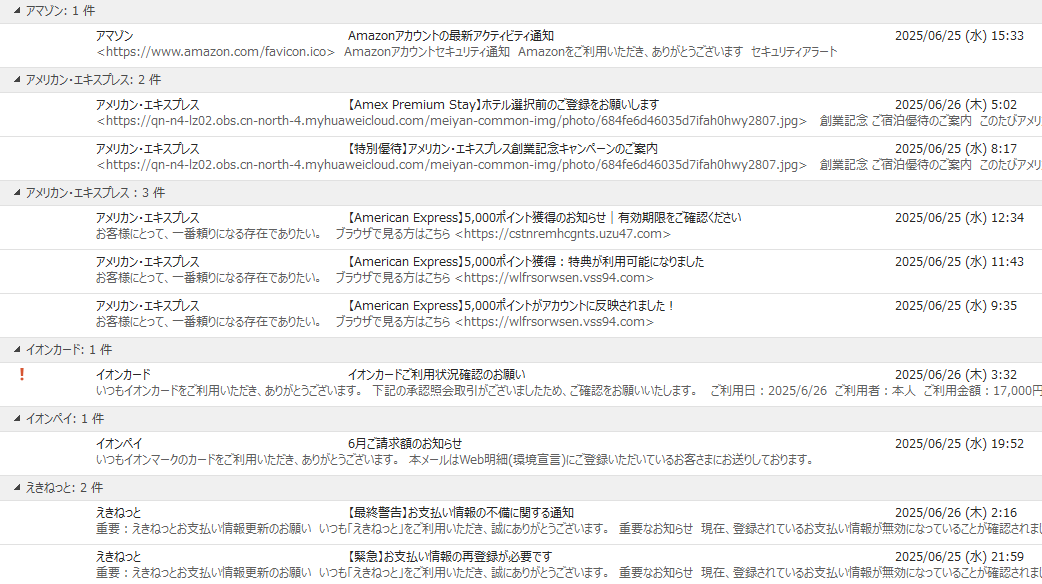Open mail '【特別優待】アメリカン・エキスプレス創業記念キャンペーンのご案内'
The image size is (1042, 584).
(x=502, y=149)
